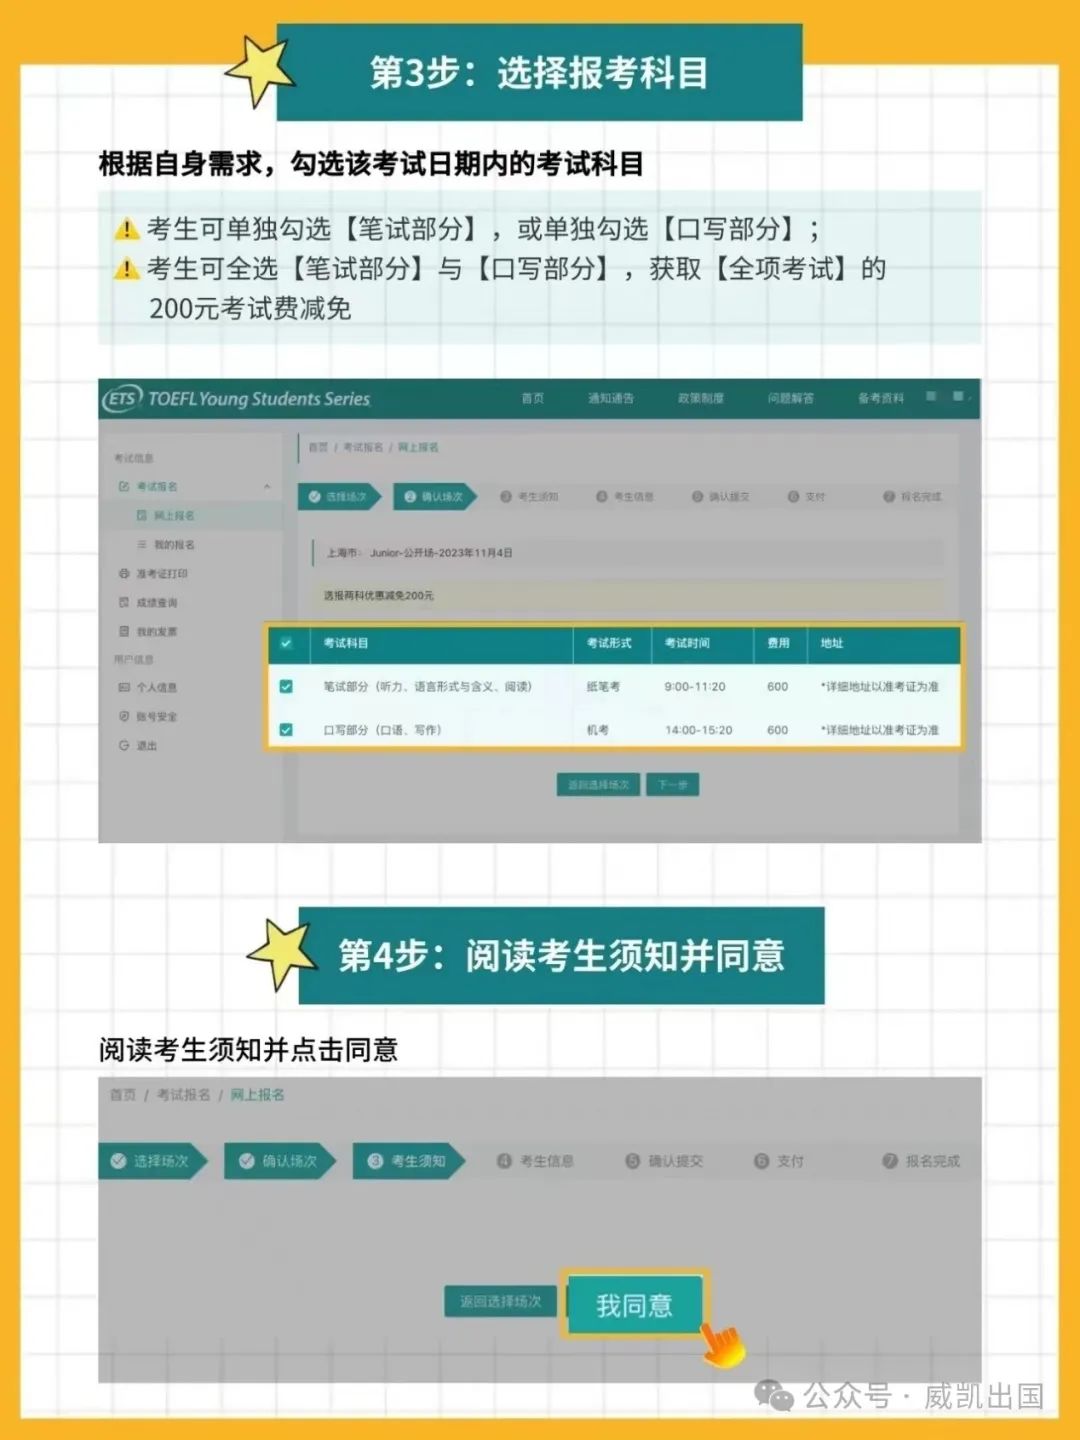The width and height of the screenshot is (1080, 1440).
Task: Open the 政策制度 top navigation item
Action: (x=700, y=398)
